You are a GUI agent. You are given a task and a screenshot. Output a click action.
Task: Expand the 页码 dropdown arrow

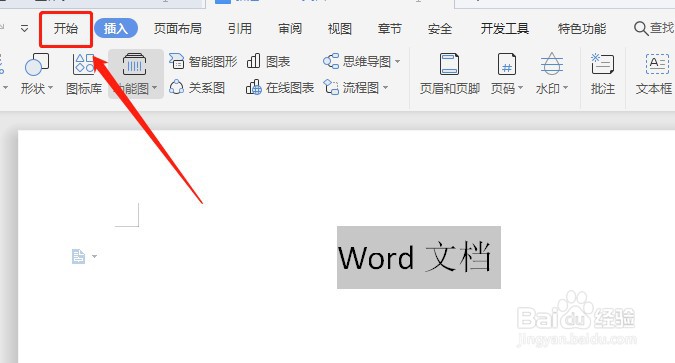click(520, 88)
